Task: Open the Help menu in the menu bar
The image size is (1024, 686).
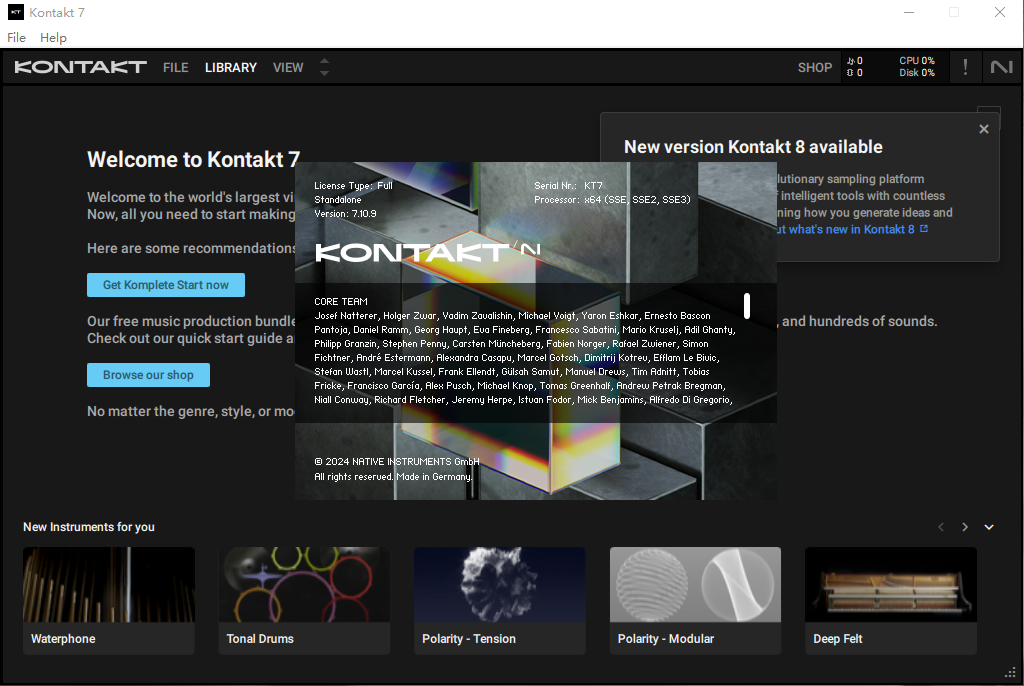Action: pyautogui.click(x=53, y=37)
